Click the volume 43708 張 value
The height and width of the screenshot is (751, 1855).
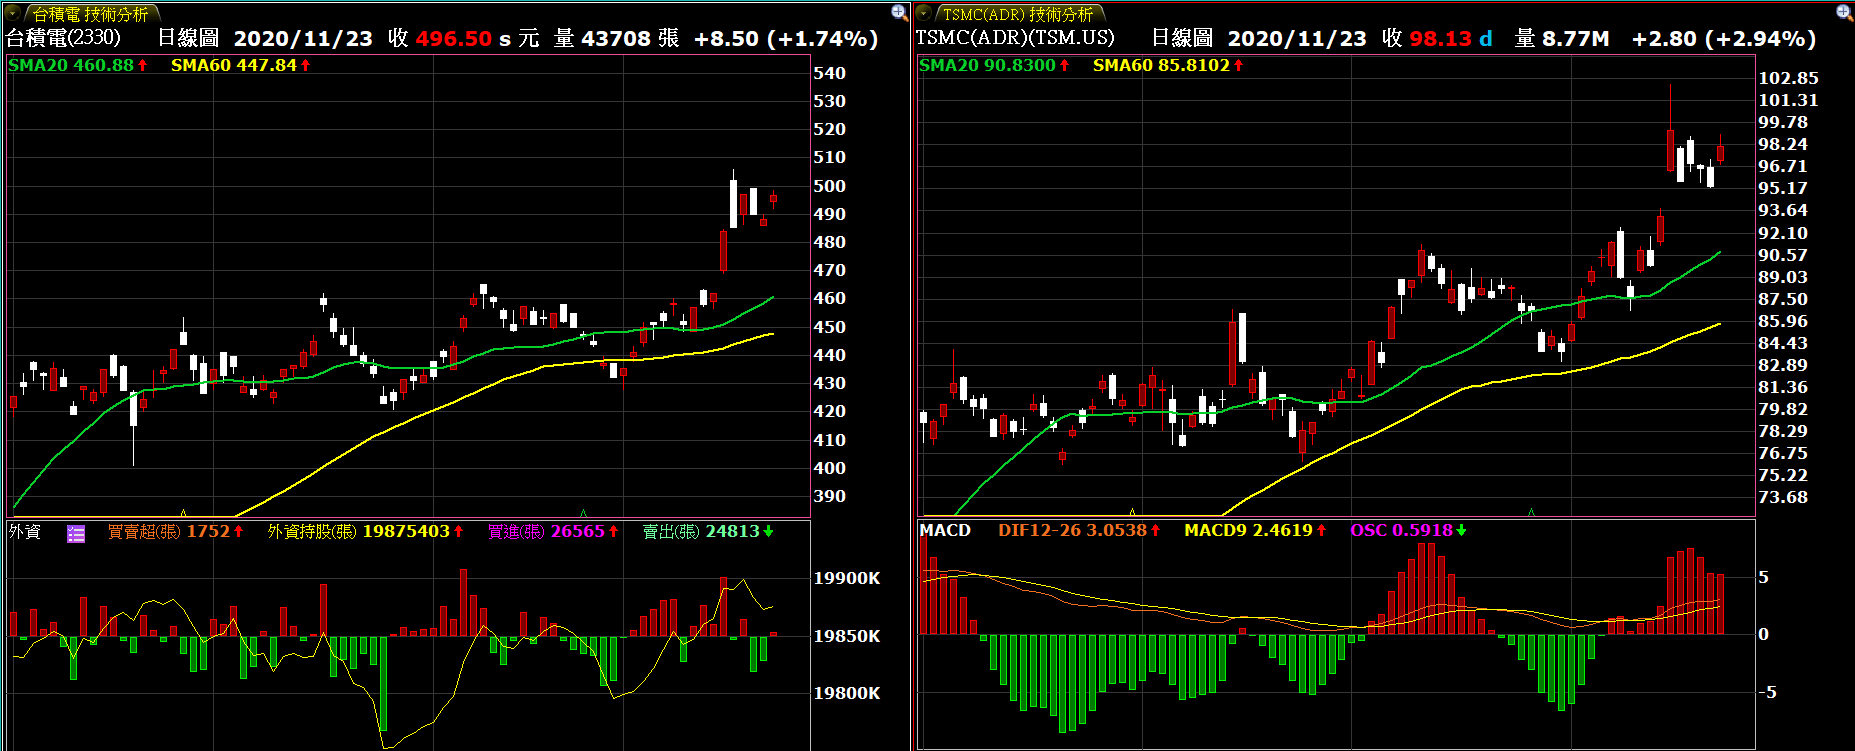(x=630, y=38)
